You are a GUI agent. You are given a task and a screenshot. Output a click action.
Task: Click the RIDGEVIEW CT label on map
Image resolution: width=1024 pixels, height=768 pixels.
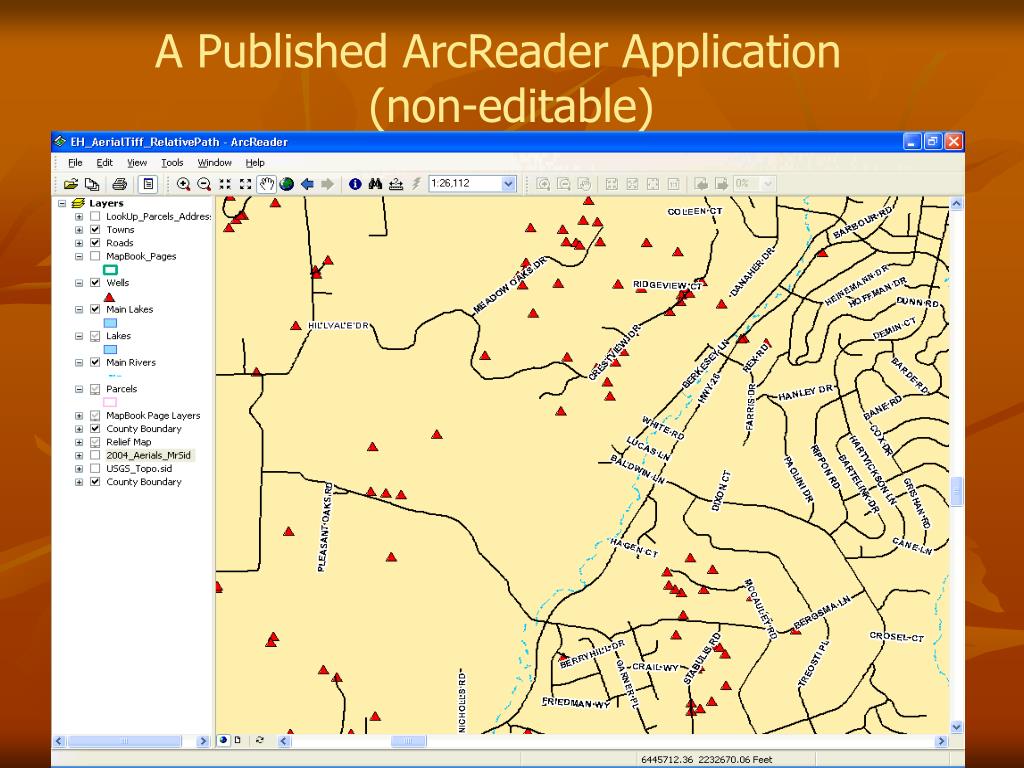coord(667,285)
